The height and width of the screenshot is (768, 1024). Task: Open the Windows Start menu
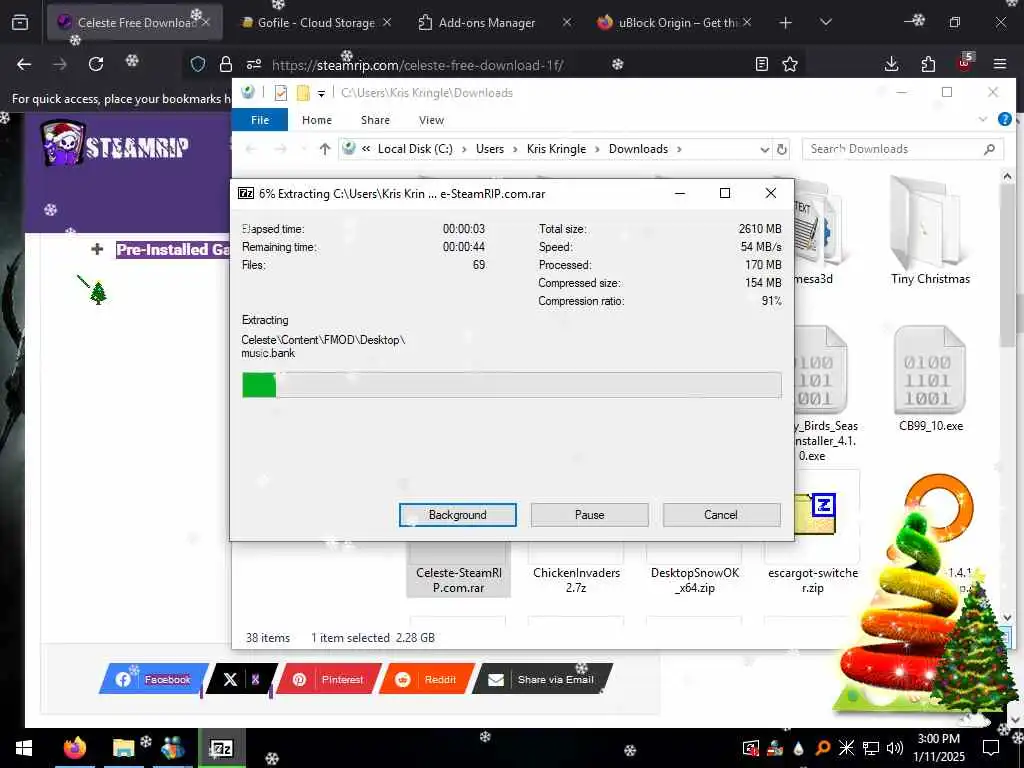(x=24, y=748)
